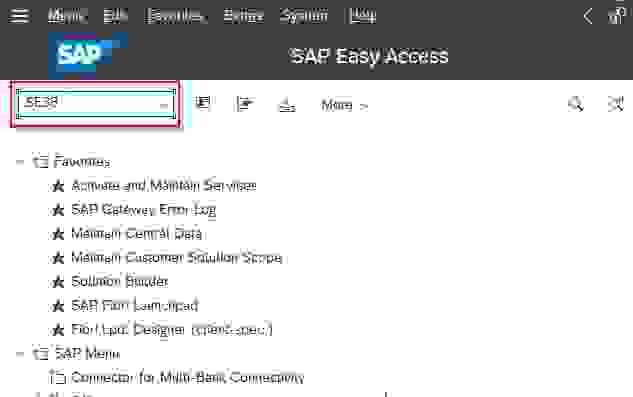Click the SAP Menu folder icon
Screen dimensions: 633x397
40,353
